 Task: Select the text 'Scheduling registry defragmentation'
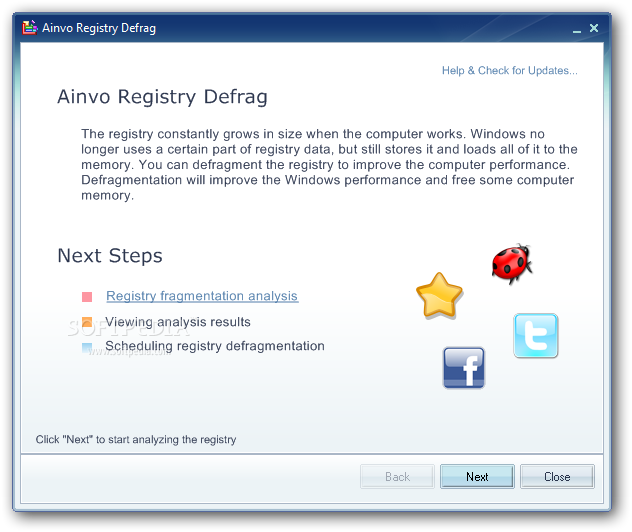point(215,346)
